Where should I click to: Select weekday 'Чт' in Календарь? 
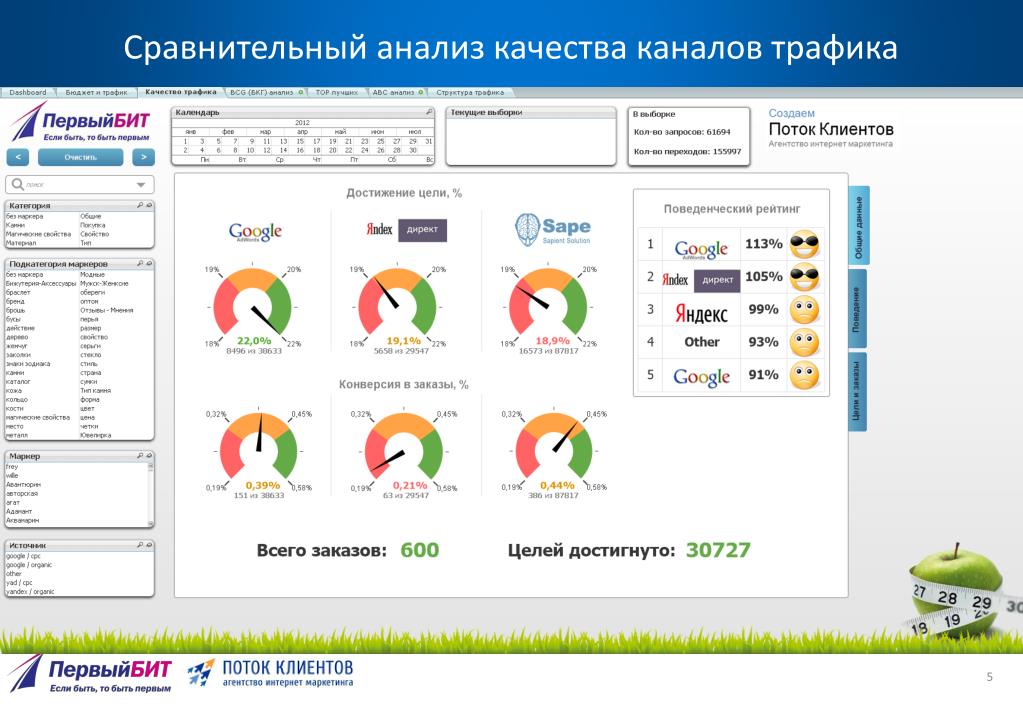[317, 159]
